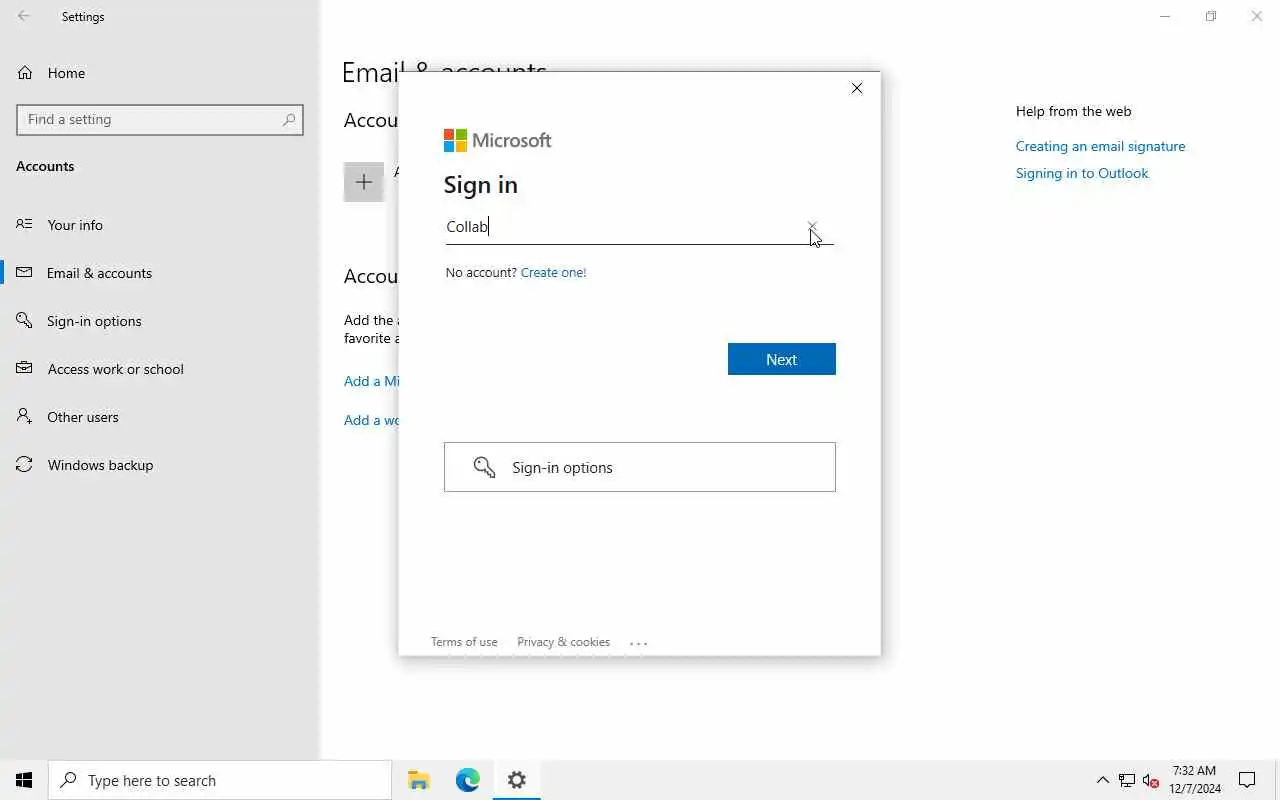Open the notification center icon
This screenshot has width=1280, height=800.
click(1247, 780)
